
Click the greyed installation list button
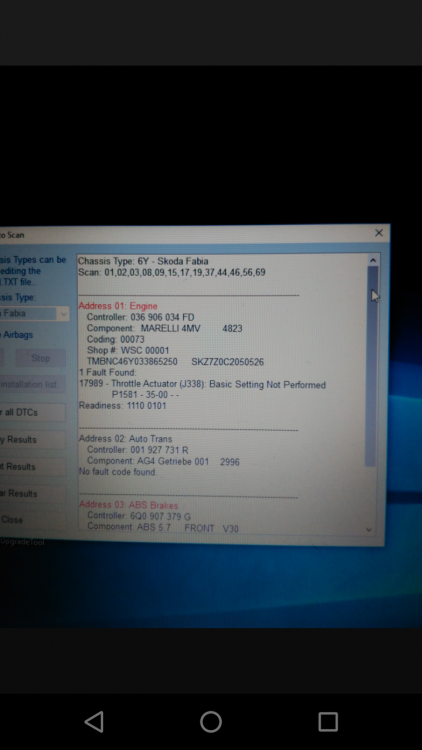tap(33, 384)
